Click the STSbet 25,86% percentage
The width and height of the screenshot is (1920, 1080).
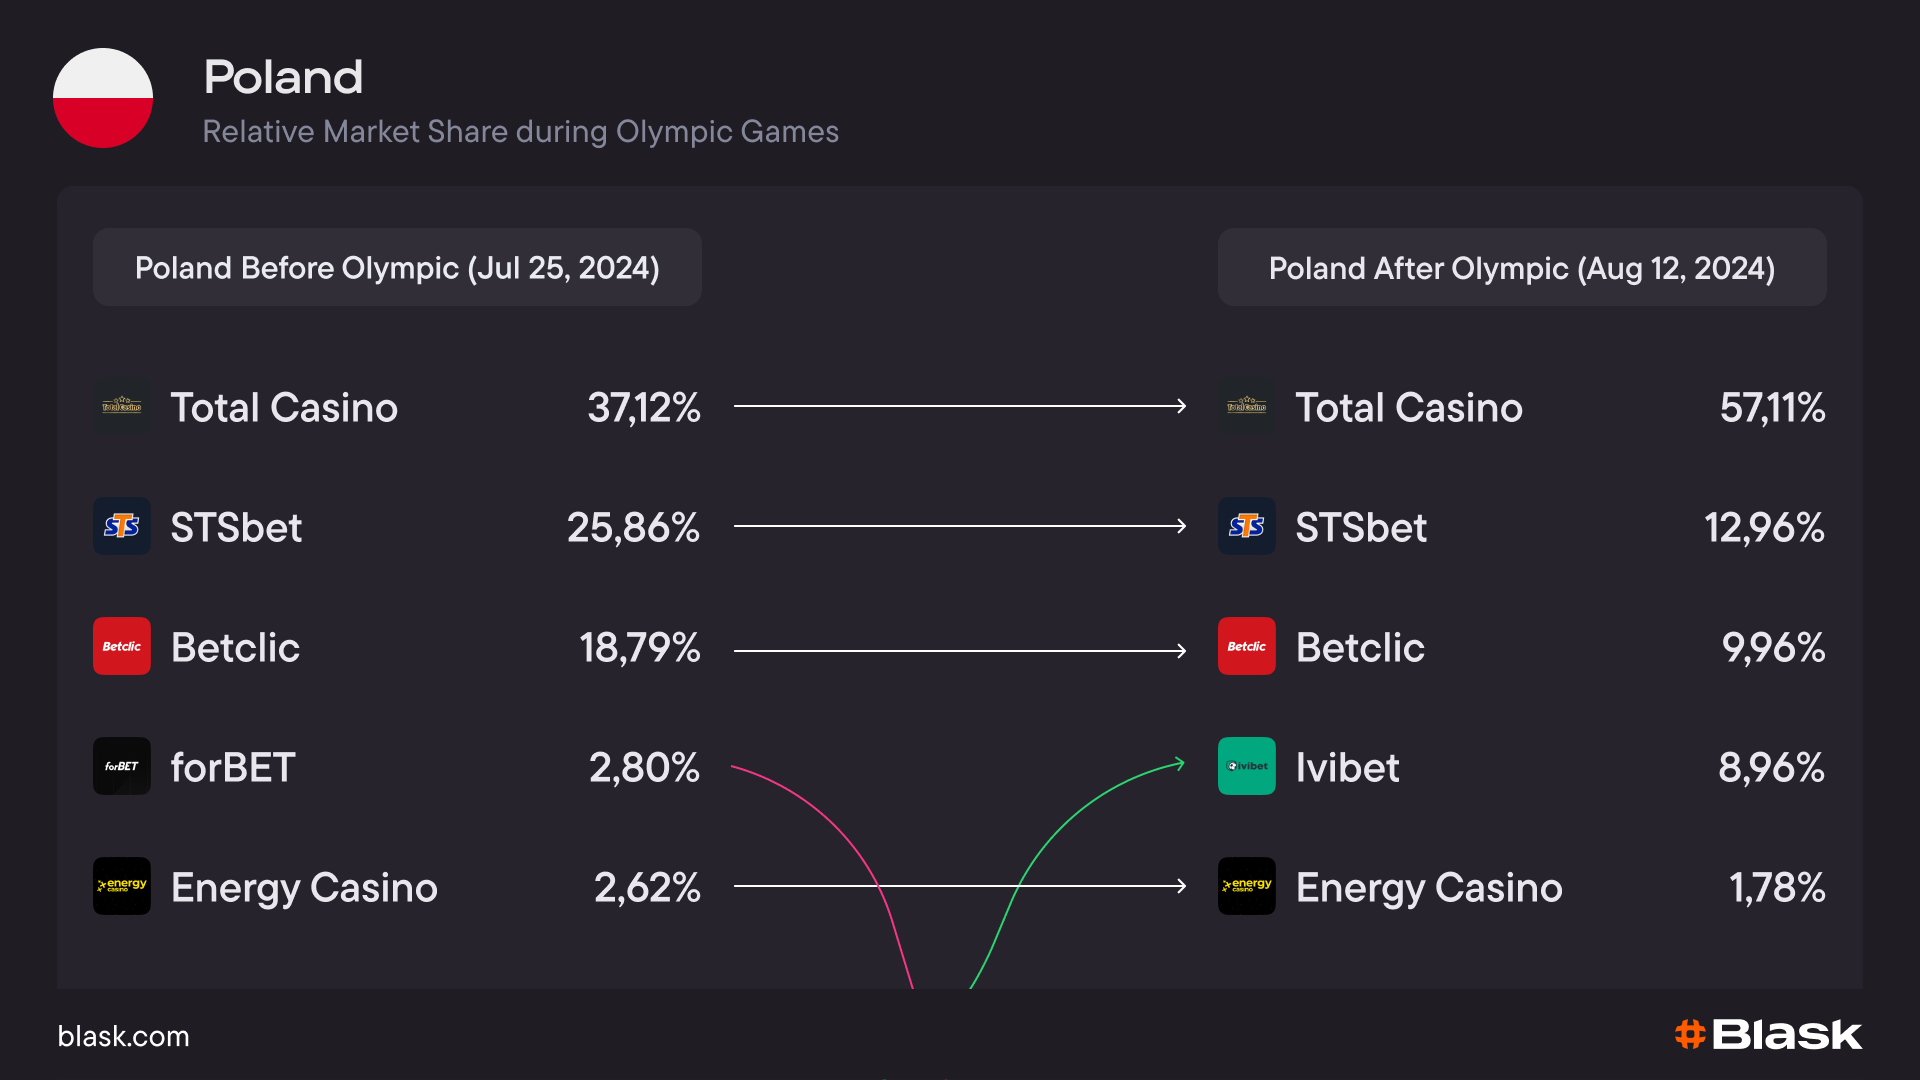point(633,528)
